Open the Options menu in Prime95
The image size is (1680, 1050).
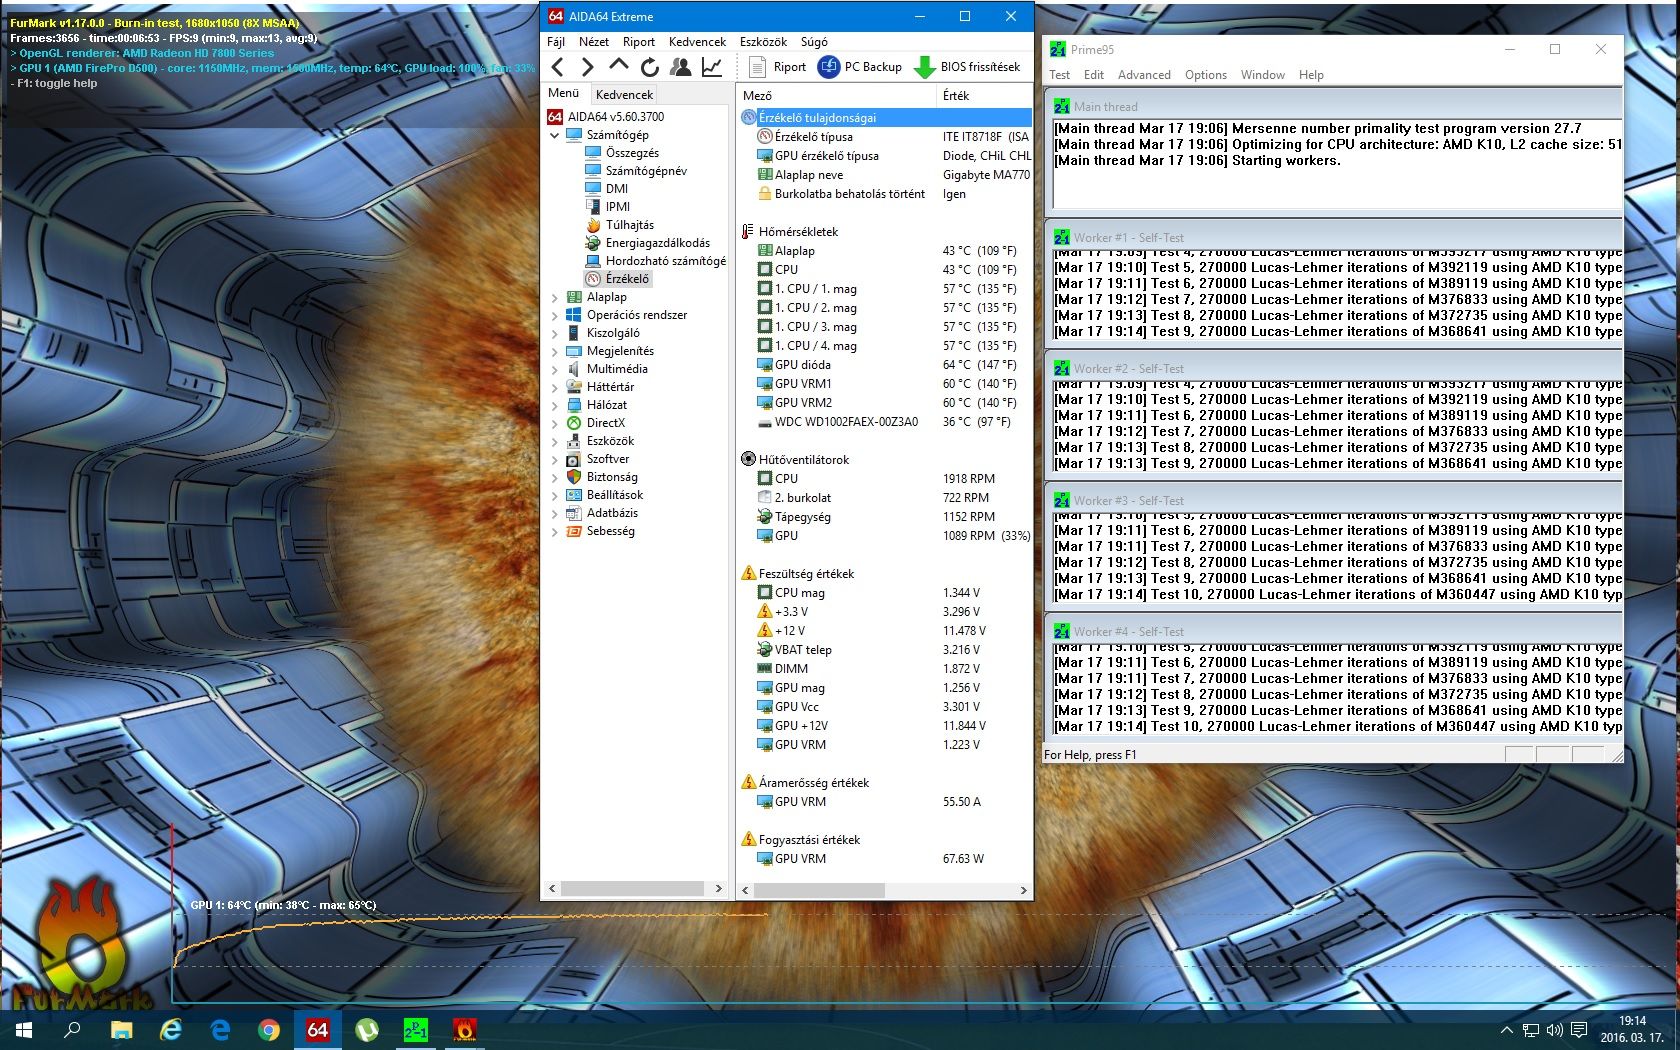[x=1206, y=75]
